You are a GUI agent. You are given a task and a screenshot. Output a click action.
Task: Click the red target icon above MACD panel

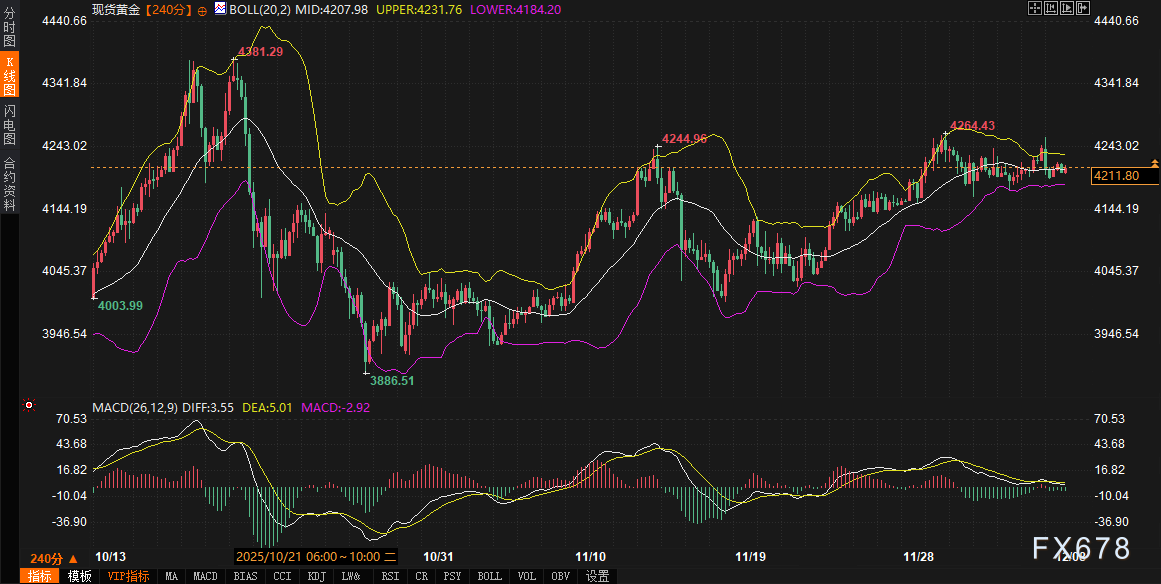click(x=28, y=406)
